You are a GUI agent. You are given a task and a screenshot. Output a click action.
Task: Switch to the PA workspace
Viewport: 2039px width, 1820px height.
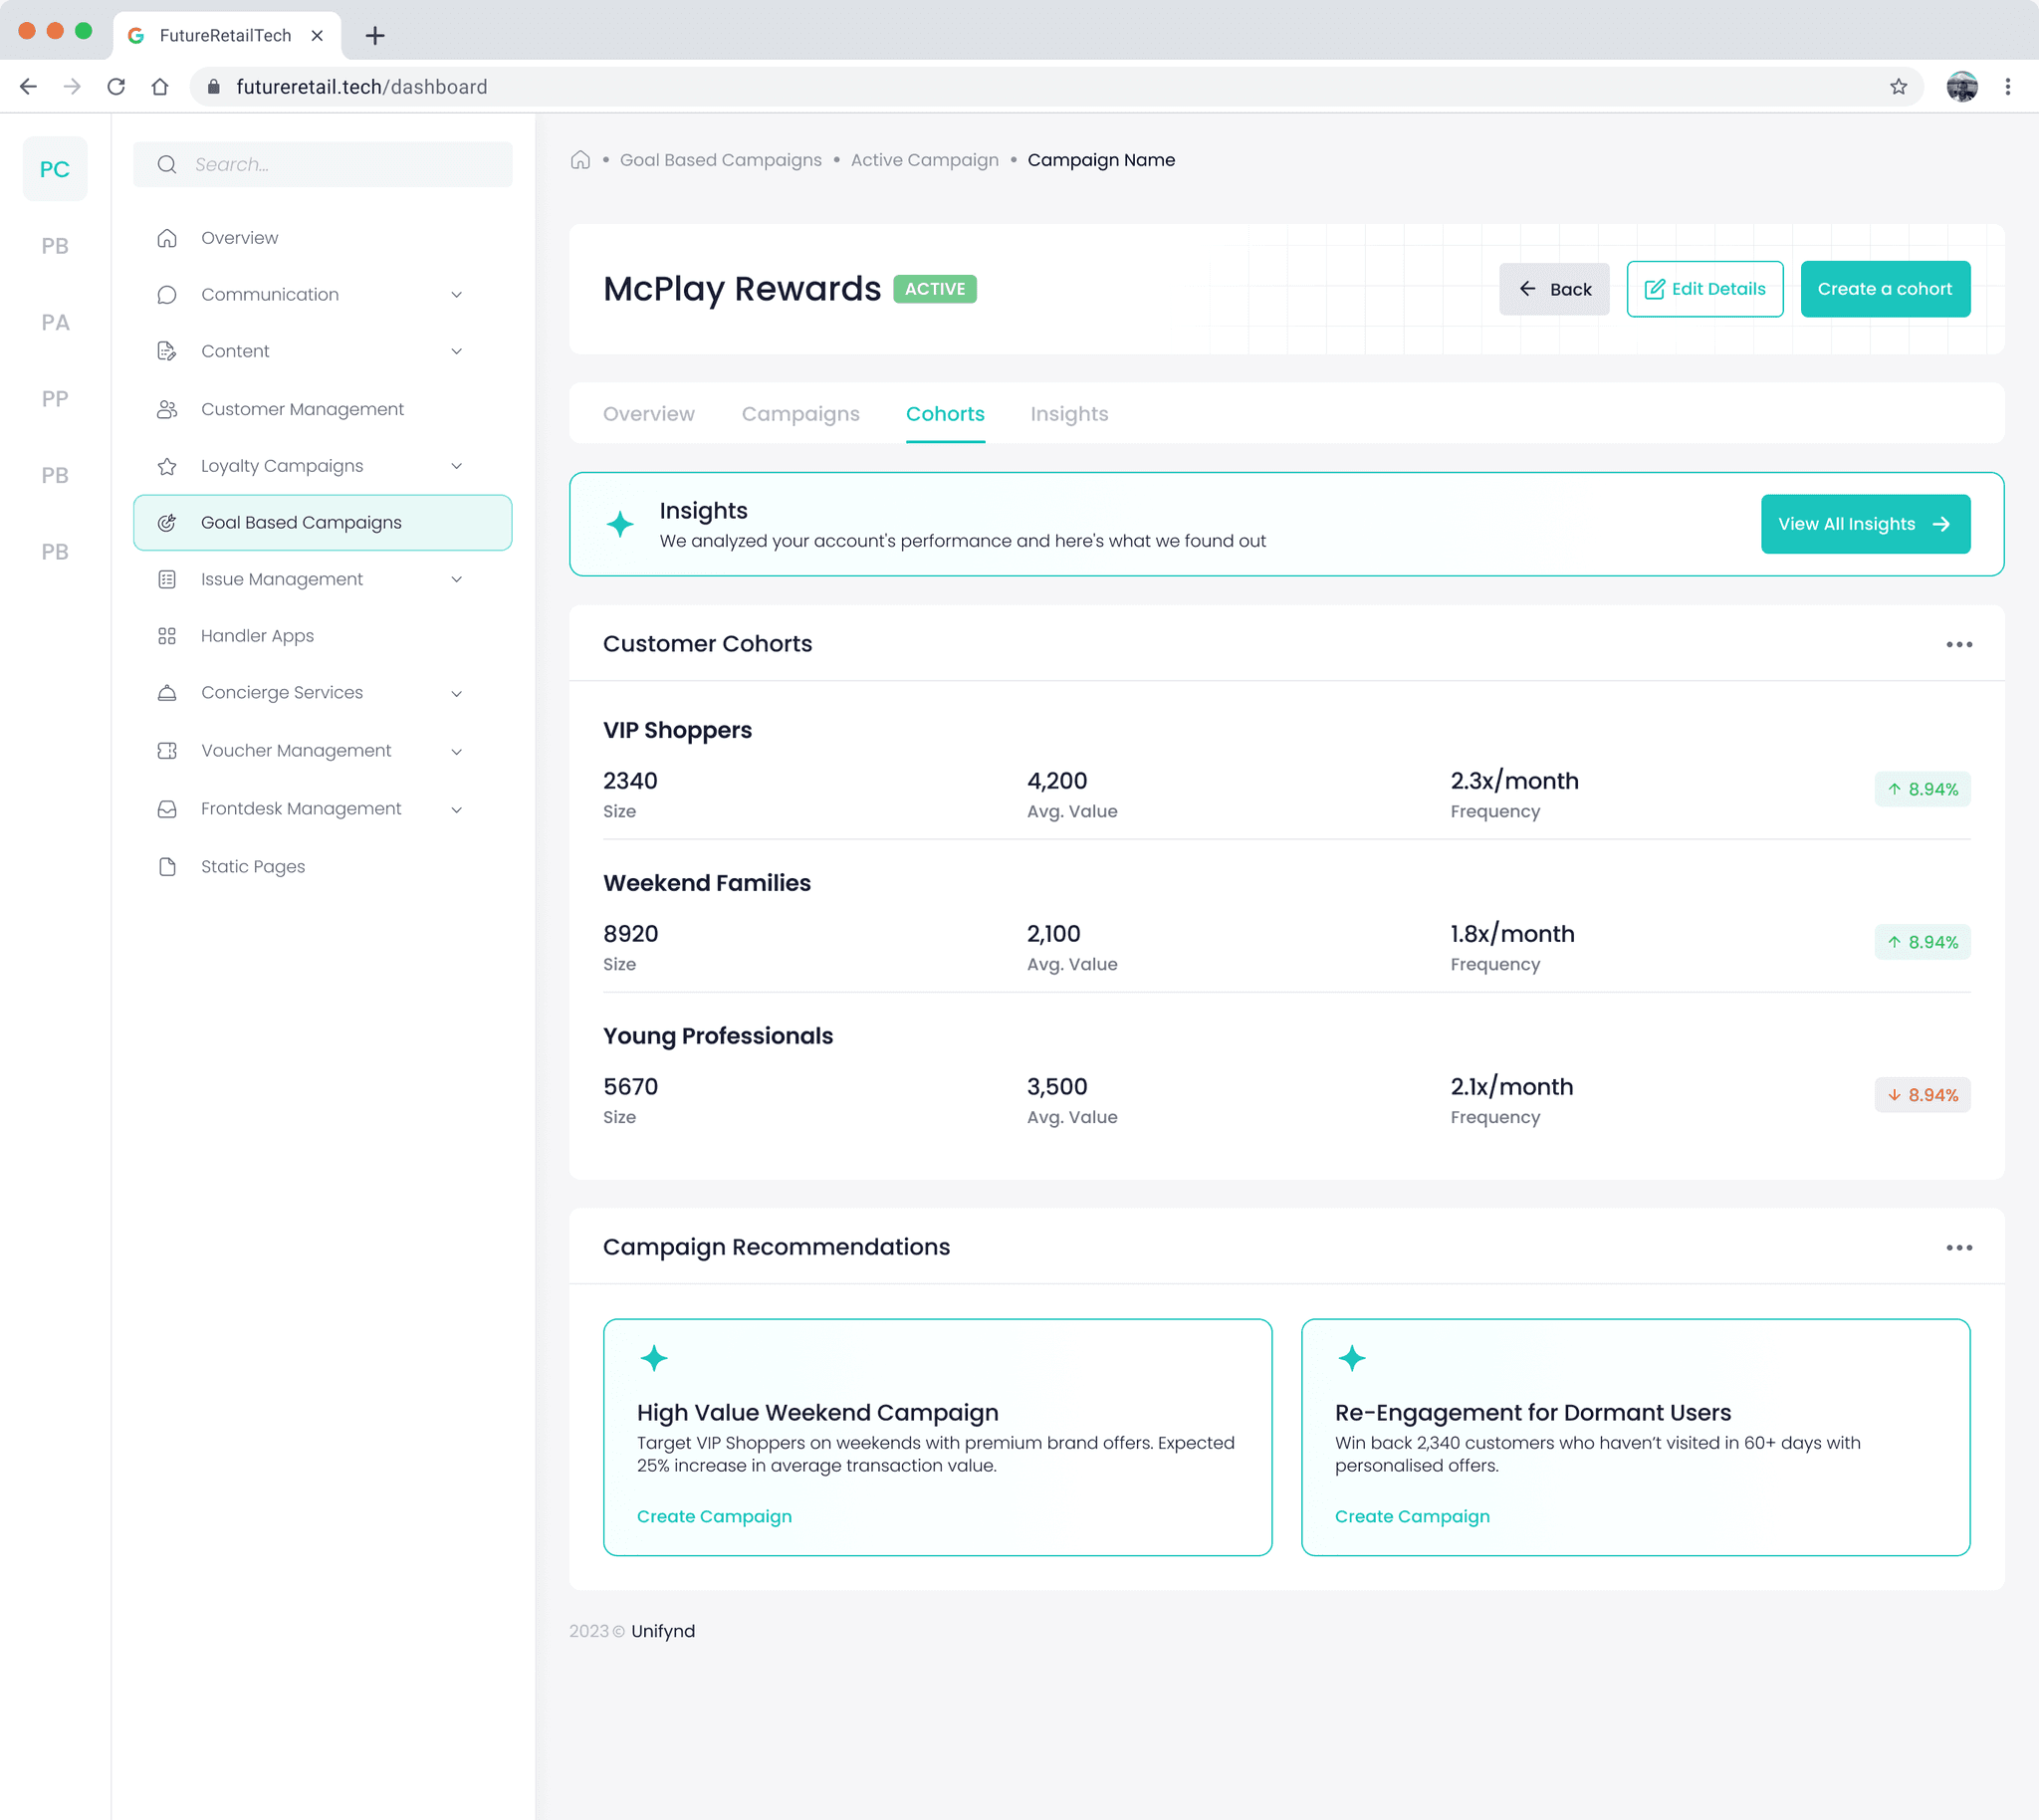55,322
